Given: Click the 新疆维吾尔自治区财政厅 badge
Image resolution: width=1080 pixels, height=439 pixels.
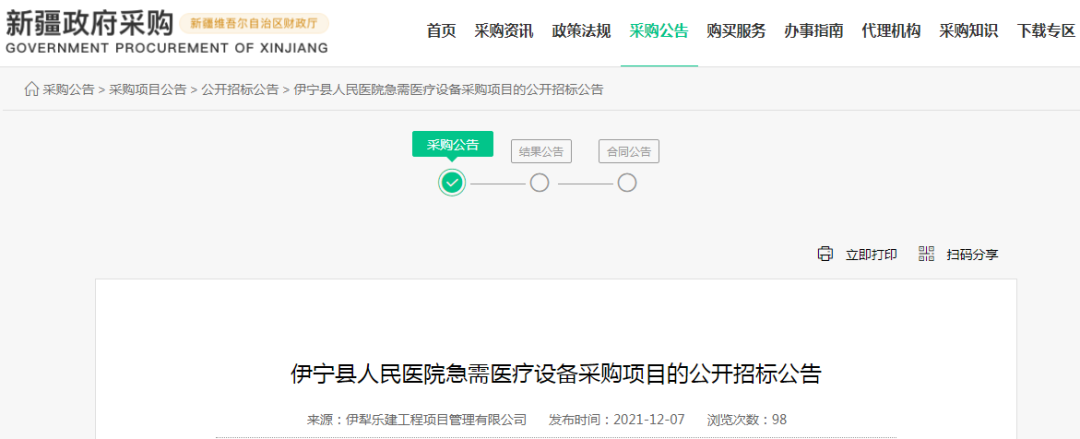Looking at the screenshot, I should (254, 23).
